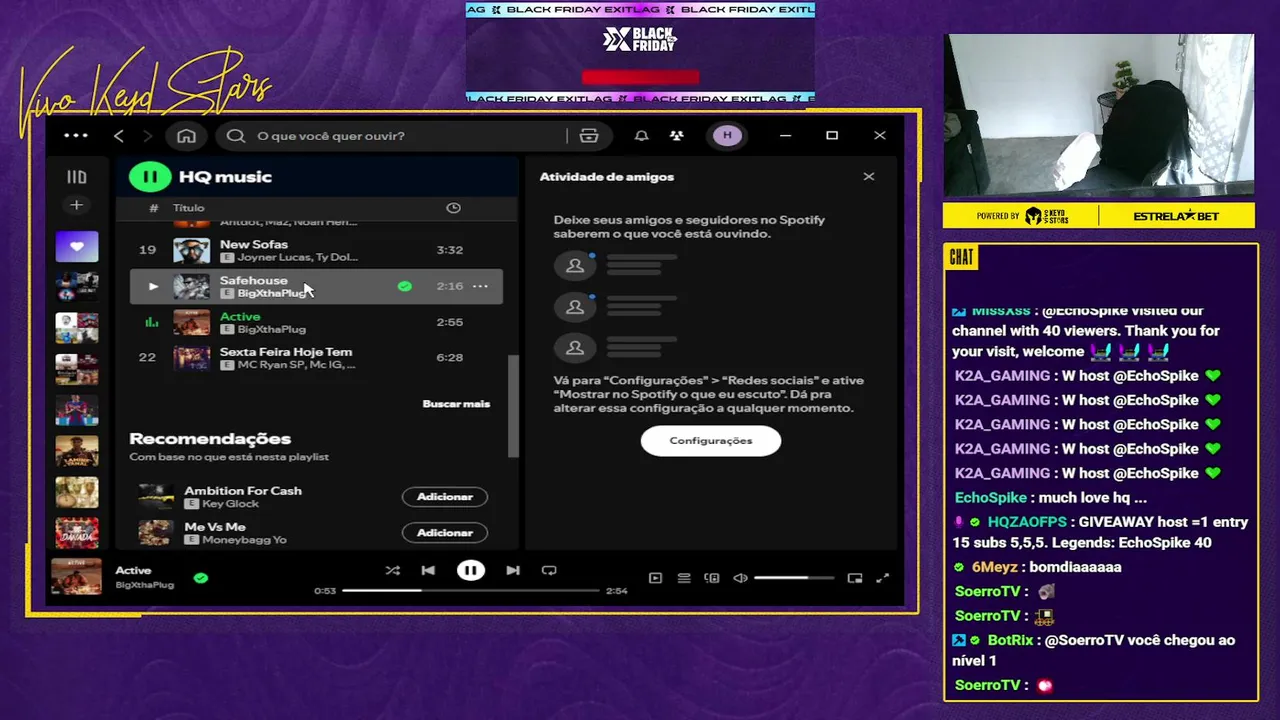The image size is (1280, 720).
Task: Open the three-dots app menu in Spotify
Action: (x=76, y=136)
